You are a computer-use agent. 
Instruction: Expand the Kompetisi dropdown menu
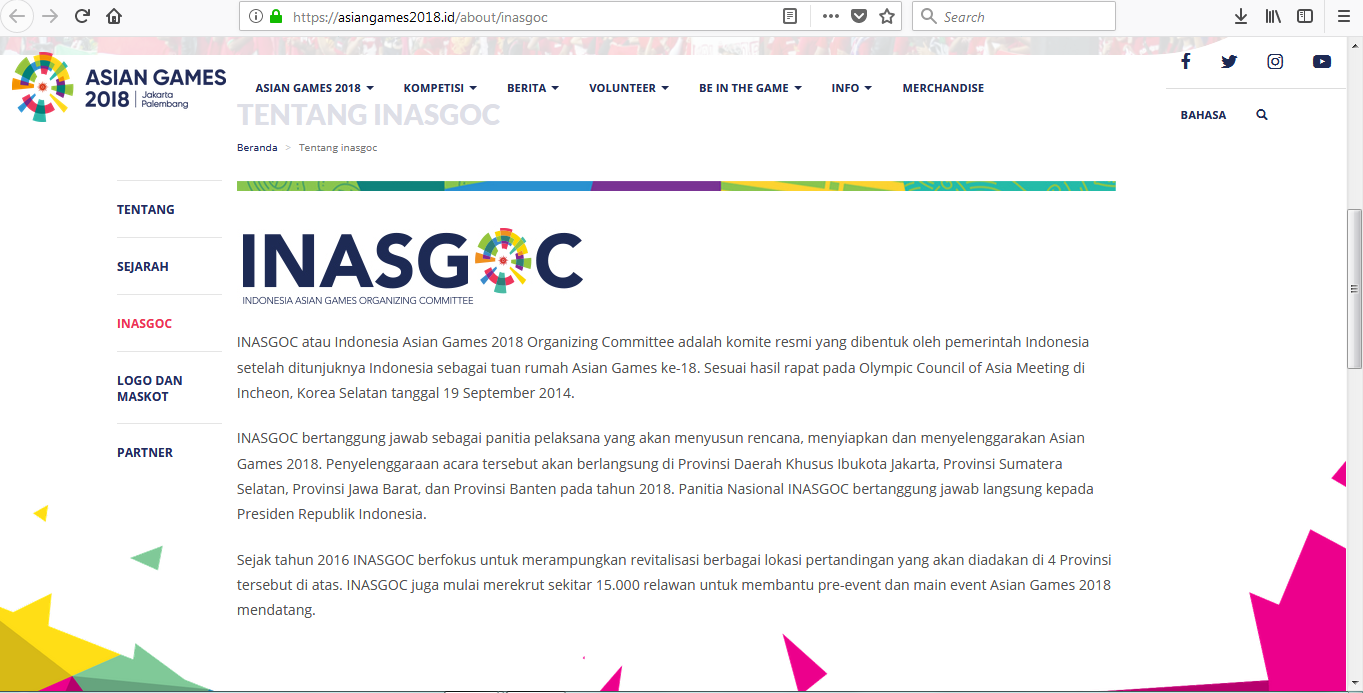point(440,88)
